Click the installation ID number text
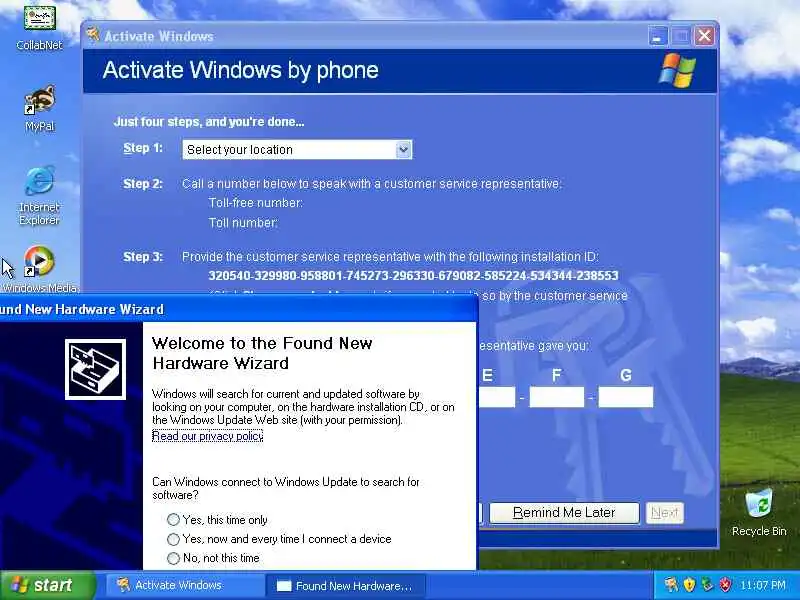The width and height of the screenshot is (800, 600). [x=413, y=276]
